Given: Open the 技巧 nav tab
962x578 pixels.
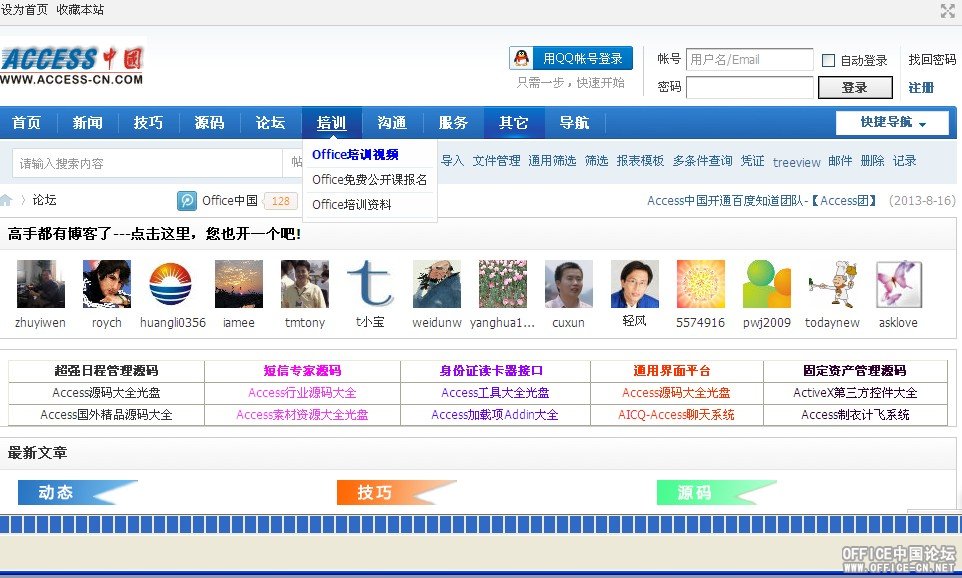Looking at the screenshot, I should coord(148,123).
